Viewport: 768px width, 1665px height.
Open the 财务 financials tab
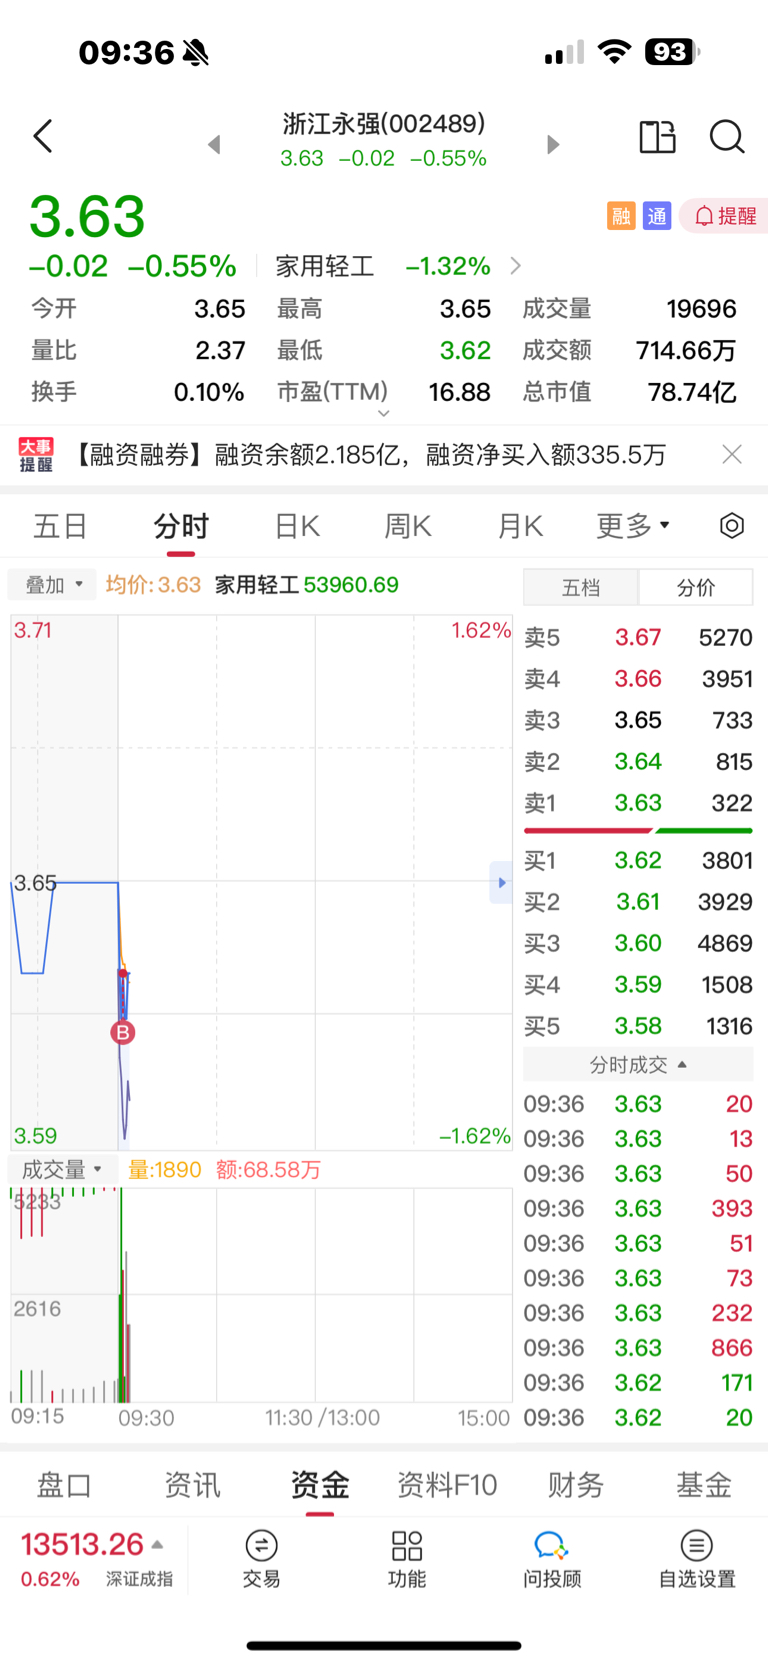point(576,1485)
